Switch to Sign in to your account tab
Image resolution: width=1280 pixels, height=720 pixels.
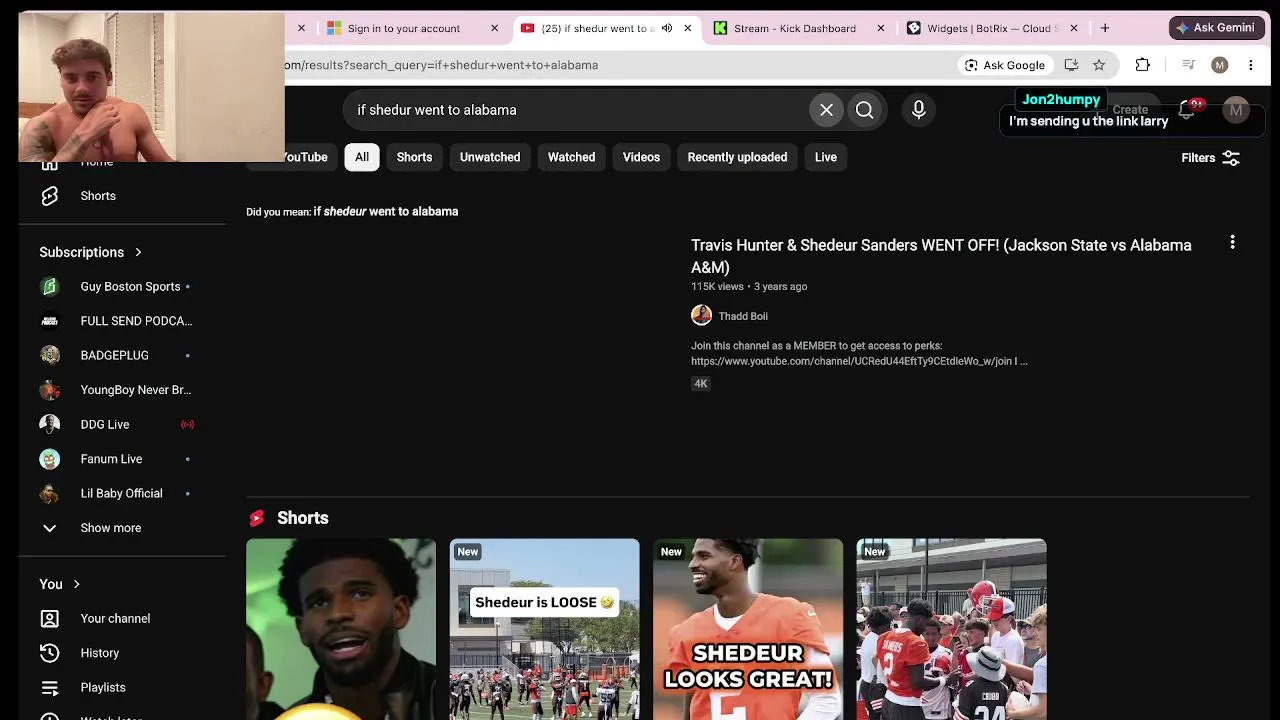(404, 28)
